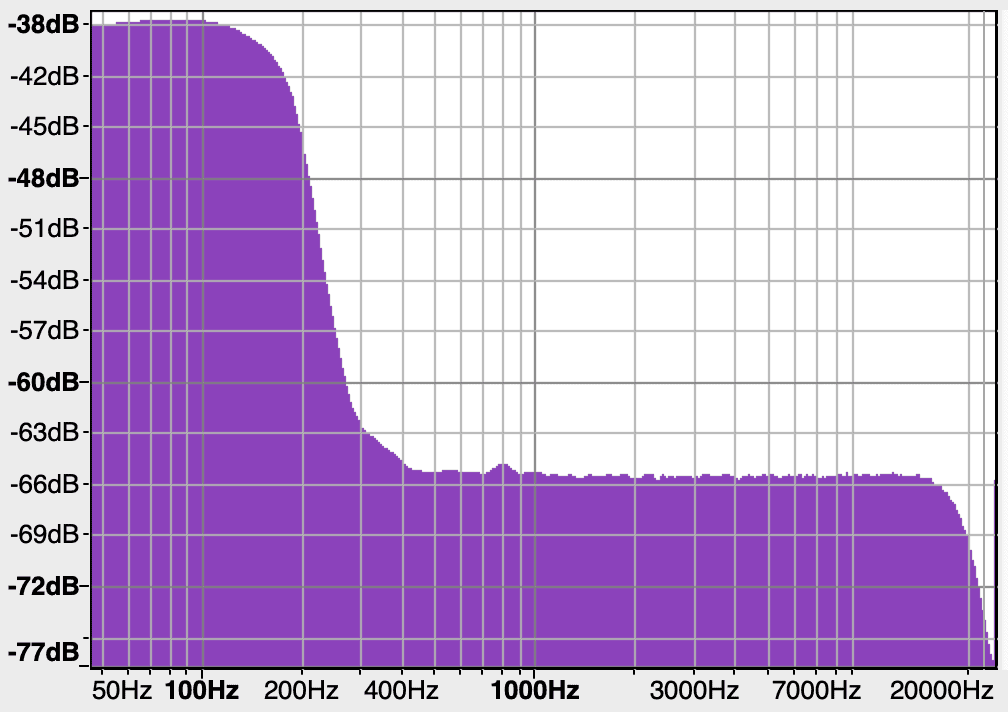
Task: Click the -42dB axis label
Action: [x=44, y=76]
